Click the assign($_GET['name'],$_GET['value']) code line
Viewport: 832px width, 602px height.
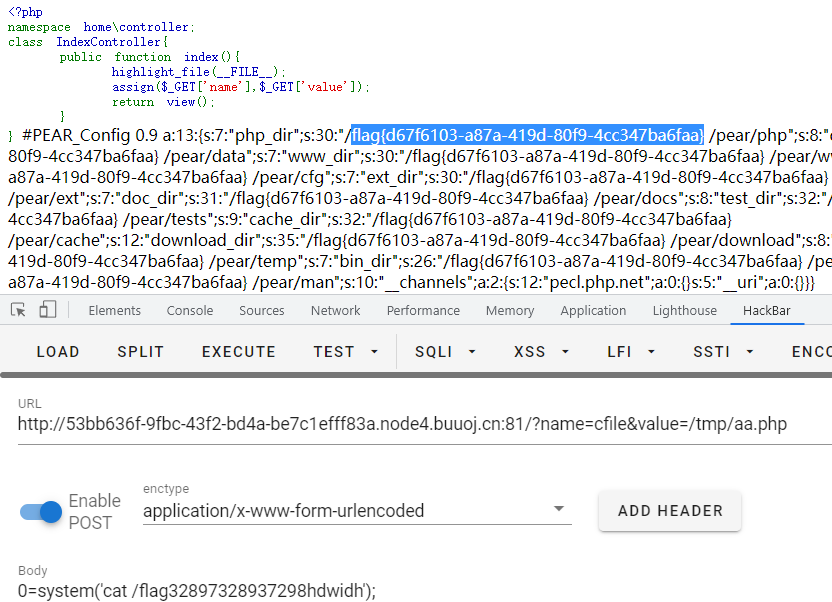coord(240,87)
